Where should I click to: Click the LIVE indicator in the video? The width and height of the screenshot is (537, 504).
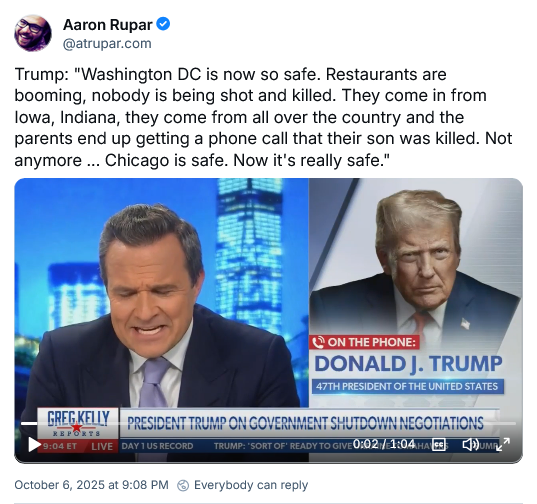(x=102, y=446)
